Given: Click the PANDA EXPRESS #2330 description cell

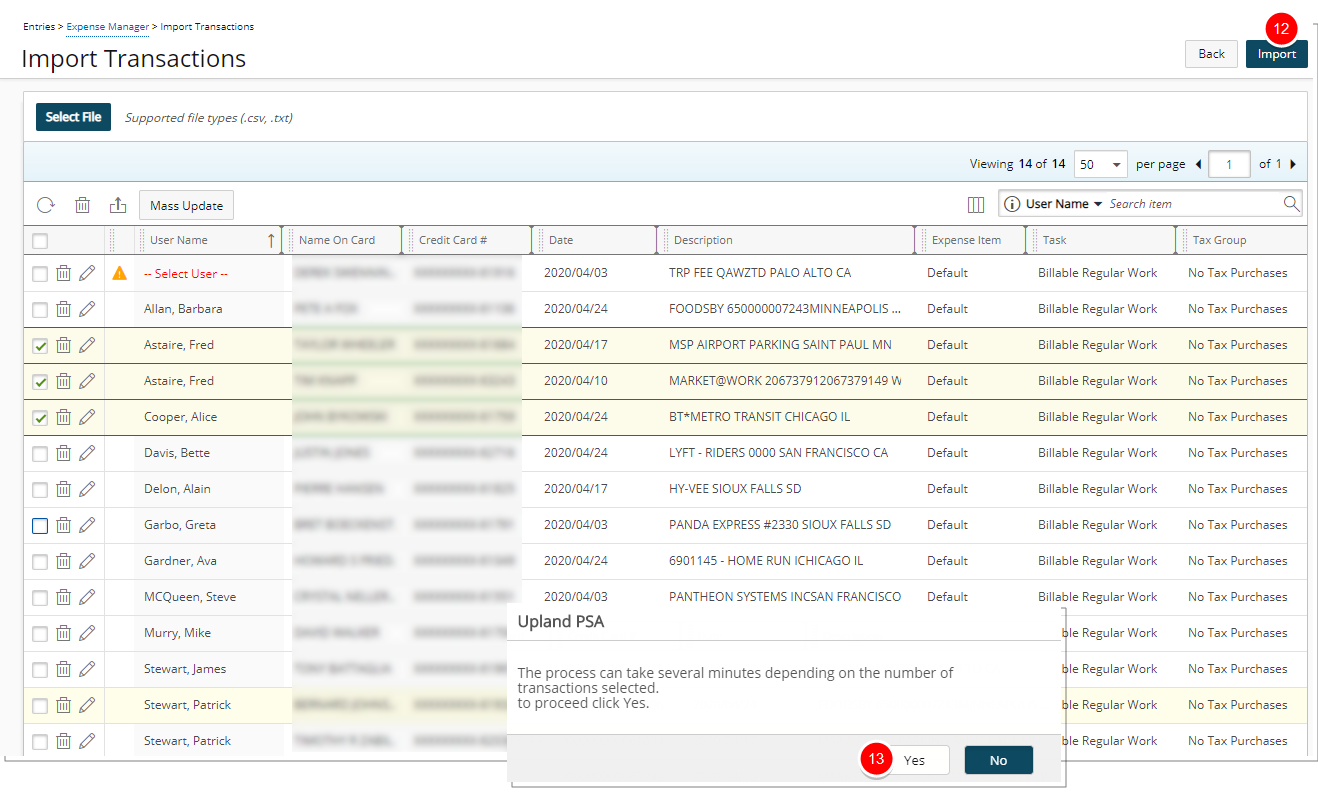Looking at the screenshot, I should pos(779,525).
